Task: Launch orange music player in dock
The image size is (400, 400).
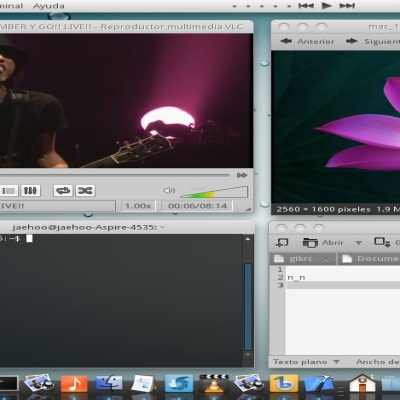Action: (74, 383)
